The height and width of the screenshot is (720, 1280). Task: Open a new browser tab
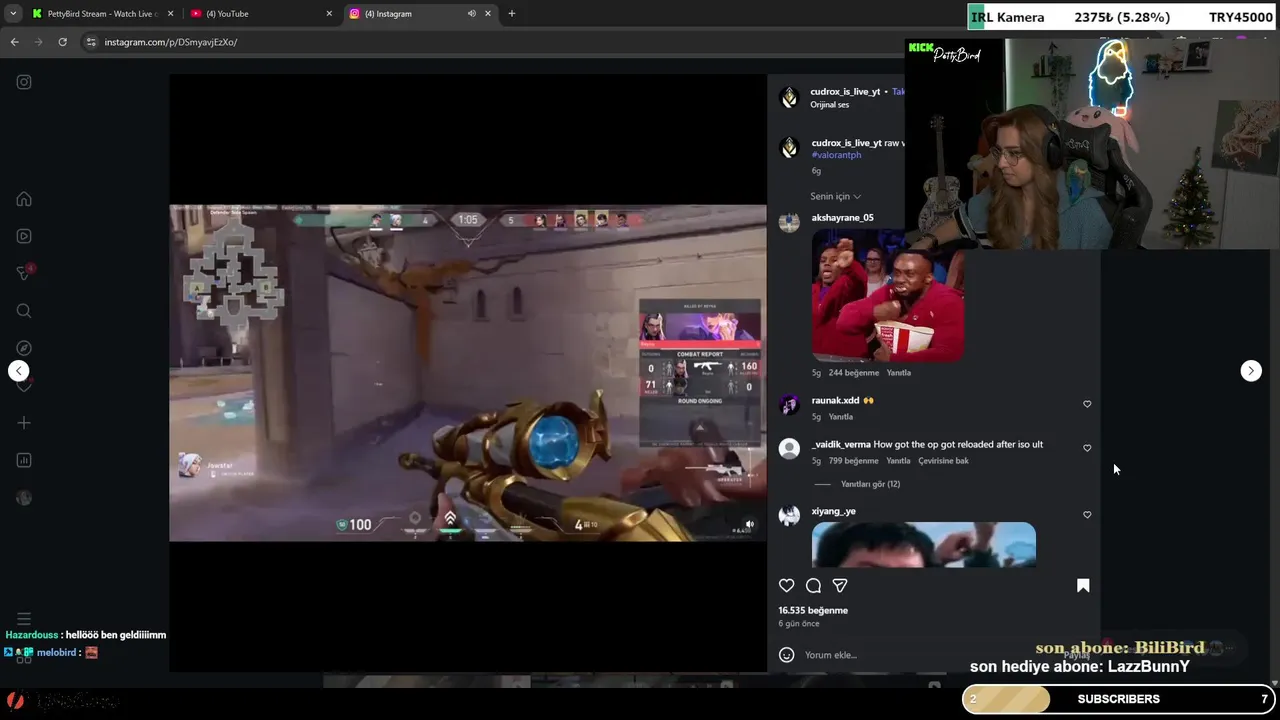[x=511, y=14]
